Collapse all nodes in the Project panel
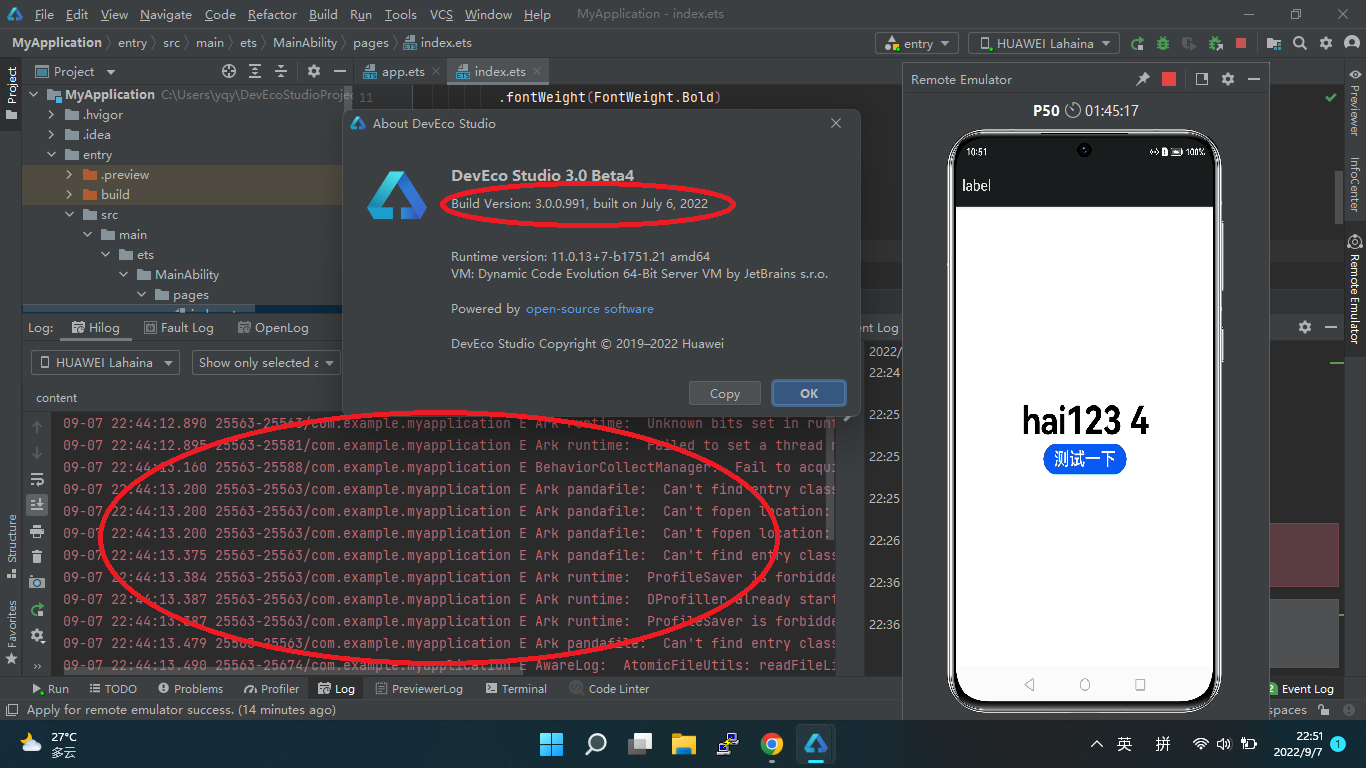The image size is (1366, 768). 281,71
